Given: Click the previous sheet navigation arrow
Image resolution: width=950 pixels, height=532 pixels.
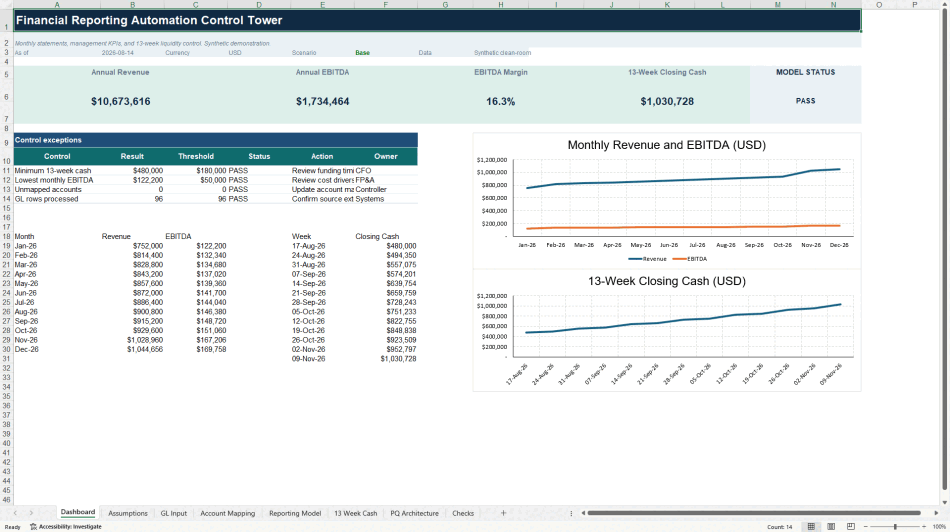Looking at the screenshot, I should (x=15, y=513).
